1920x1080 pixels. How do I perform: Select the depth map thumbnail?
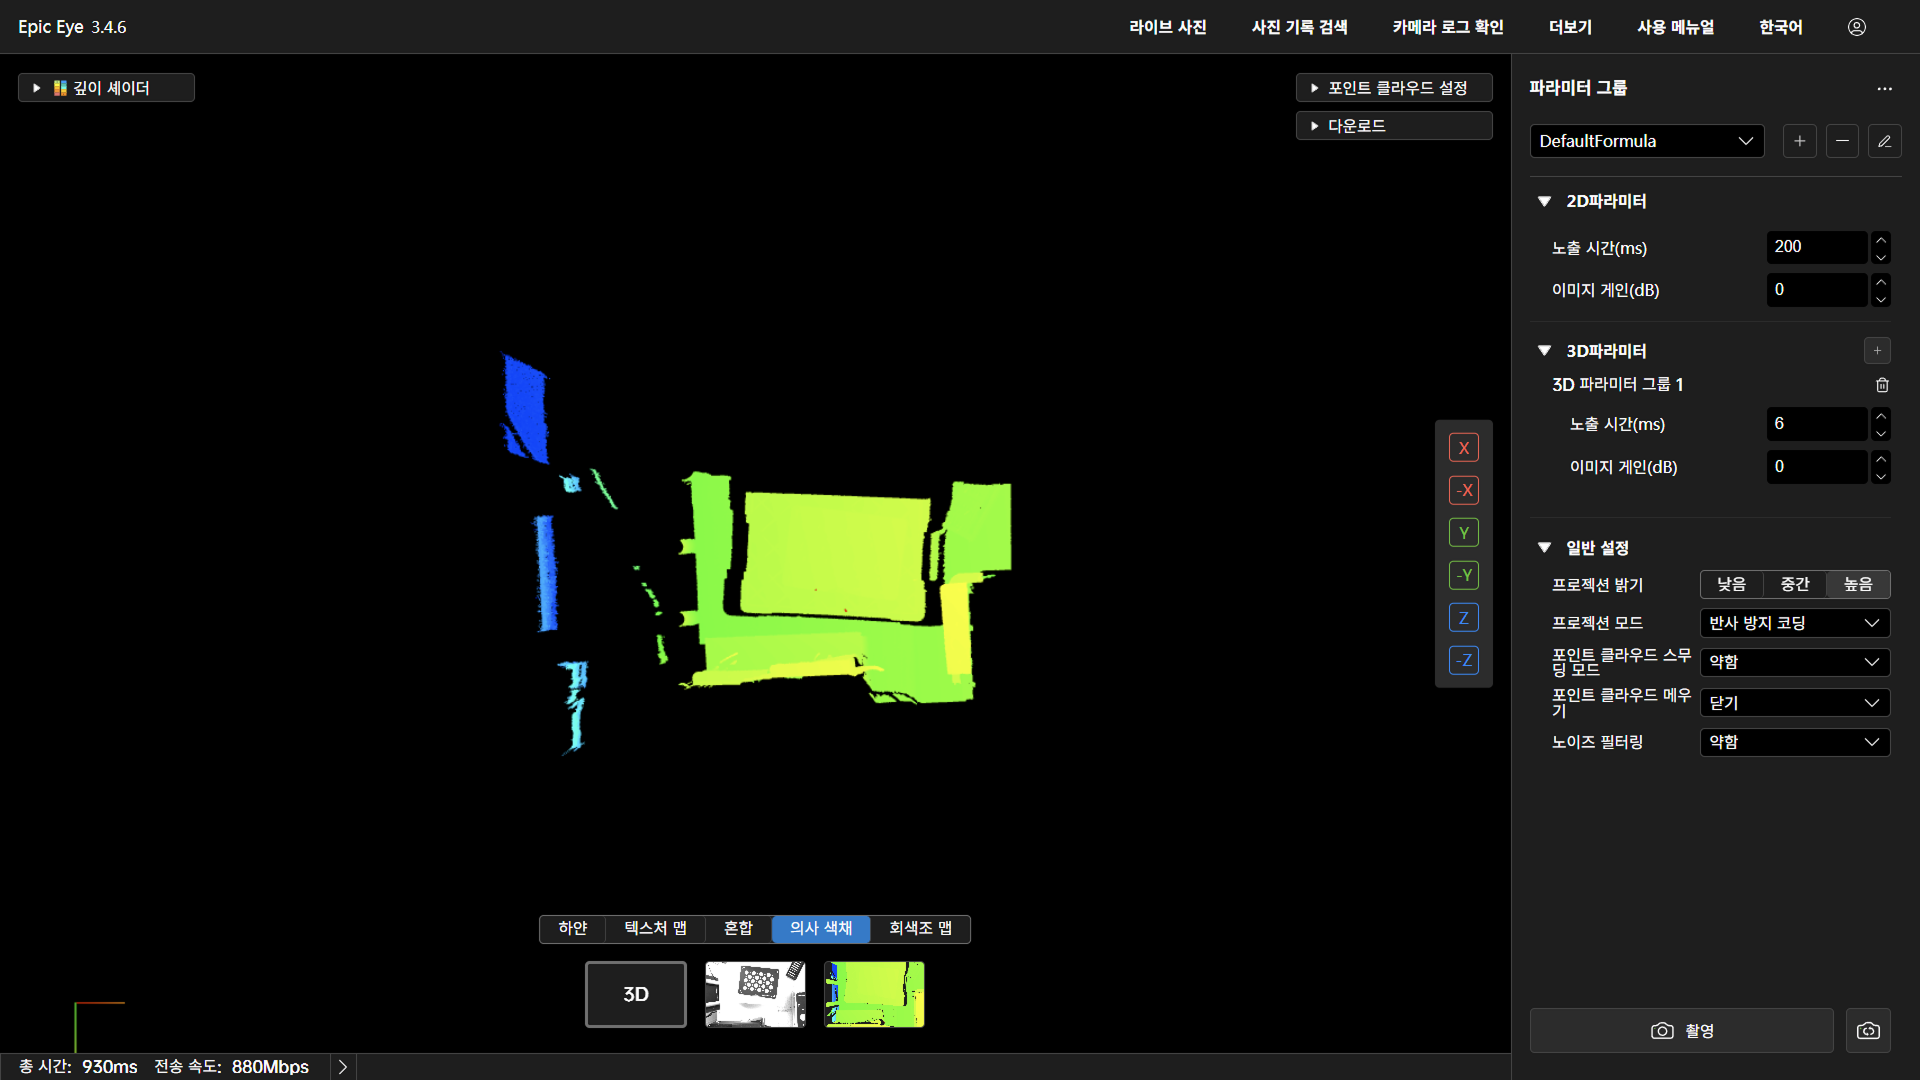click(874, 994)
